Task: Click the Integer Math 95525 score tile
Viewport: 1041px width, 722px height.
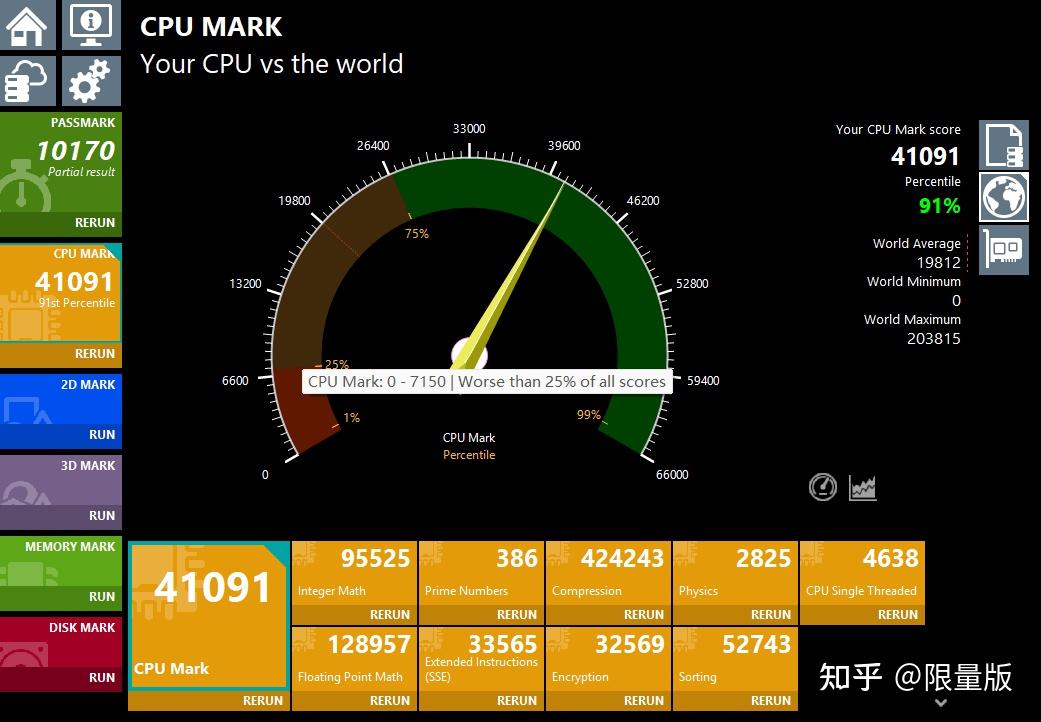Action: 355,573
